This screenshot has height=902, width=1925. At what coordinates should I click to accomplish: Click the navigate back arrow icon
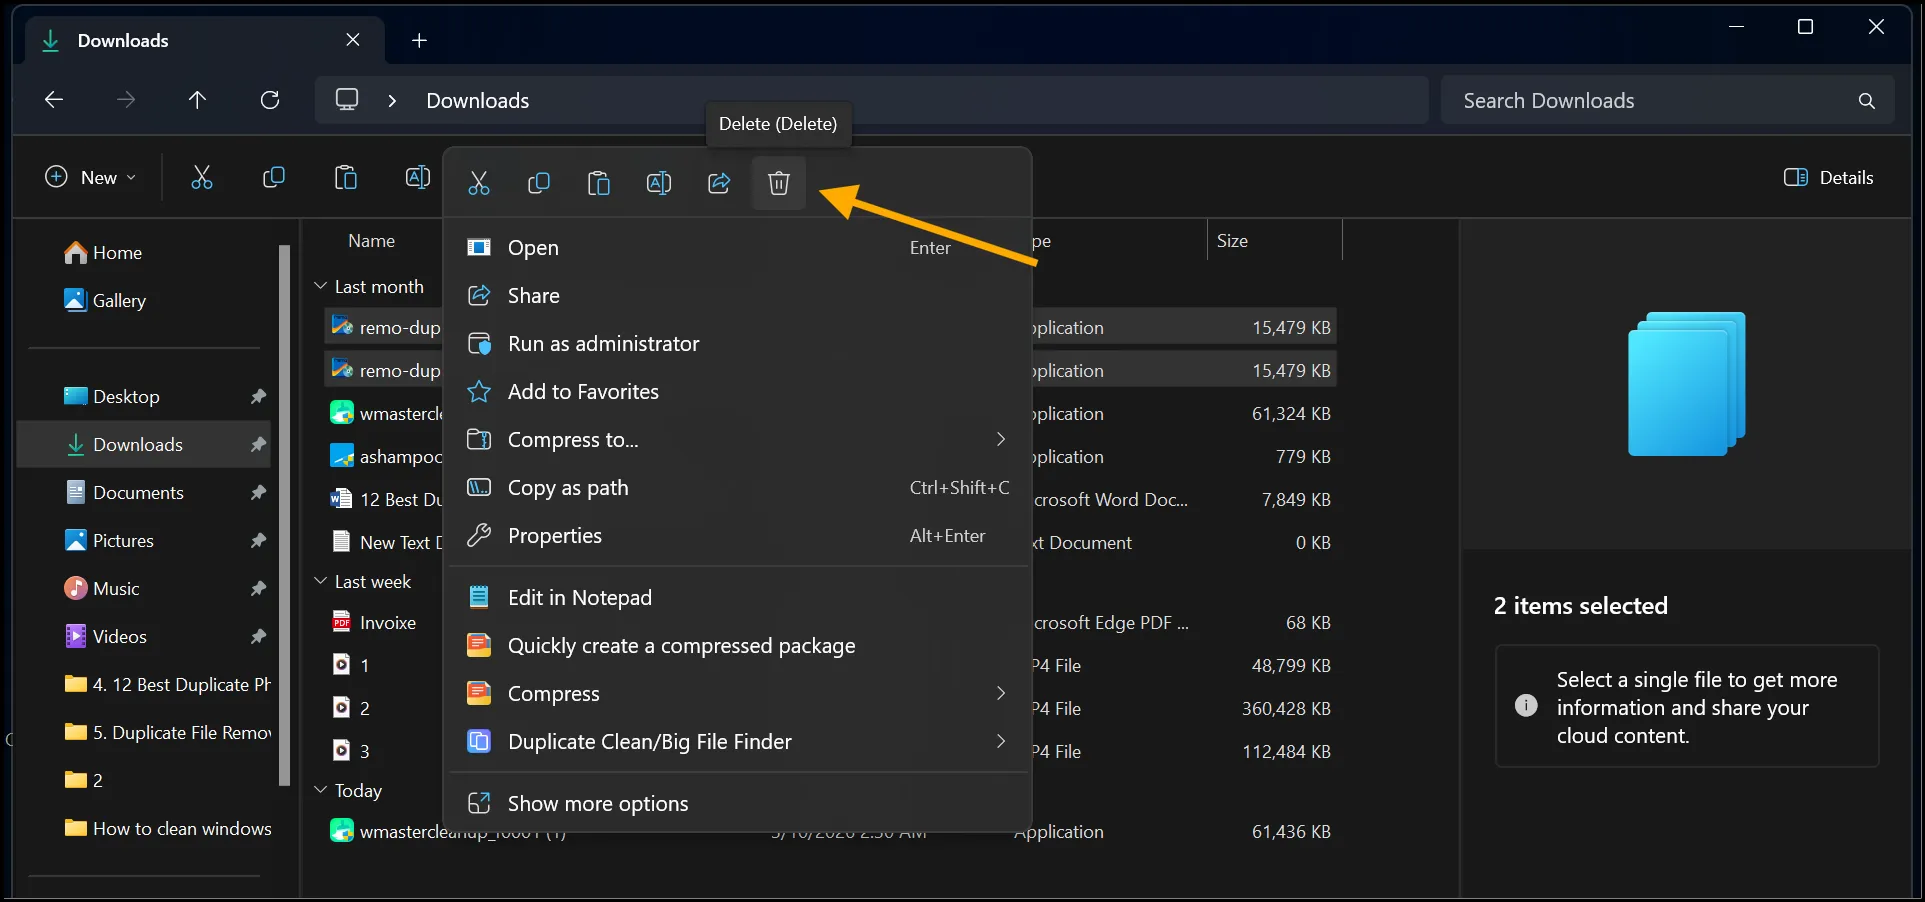53,100
